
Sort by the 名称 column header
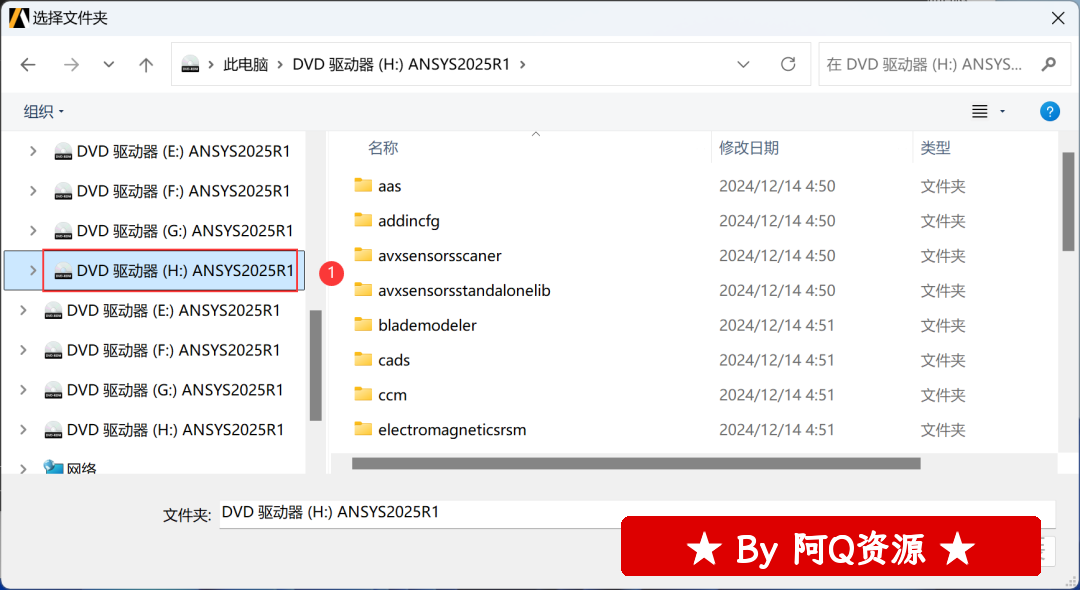tap(383, 148)
